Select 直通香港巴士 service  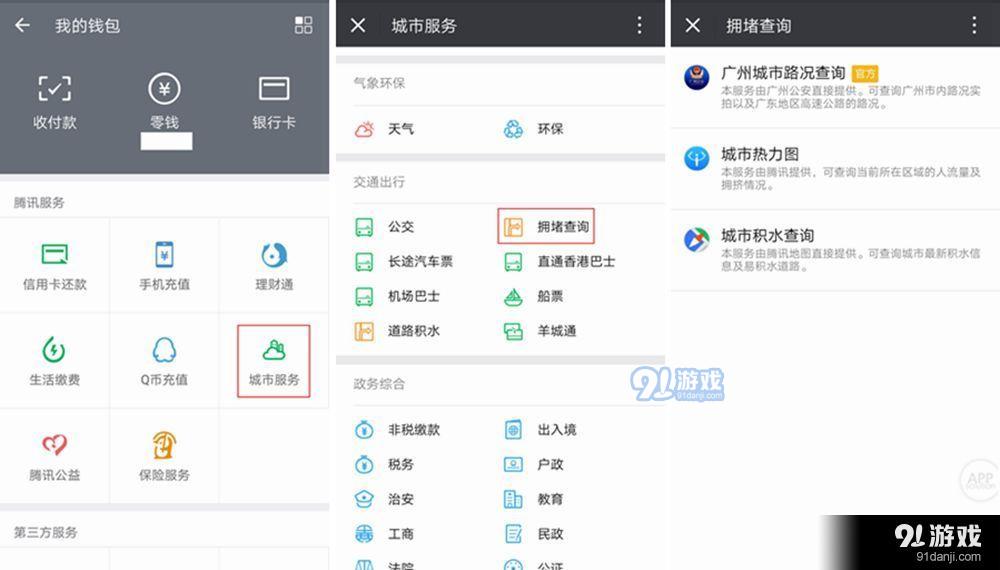pos(559,261)
